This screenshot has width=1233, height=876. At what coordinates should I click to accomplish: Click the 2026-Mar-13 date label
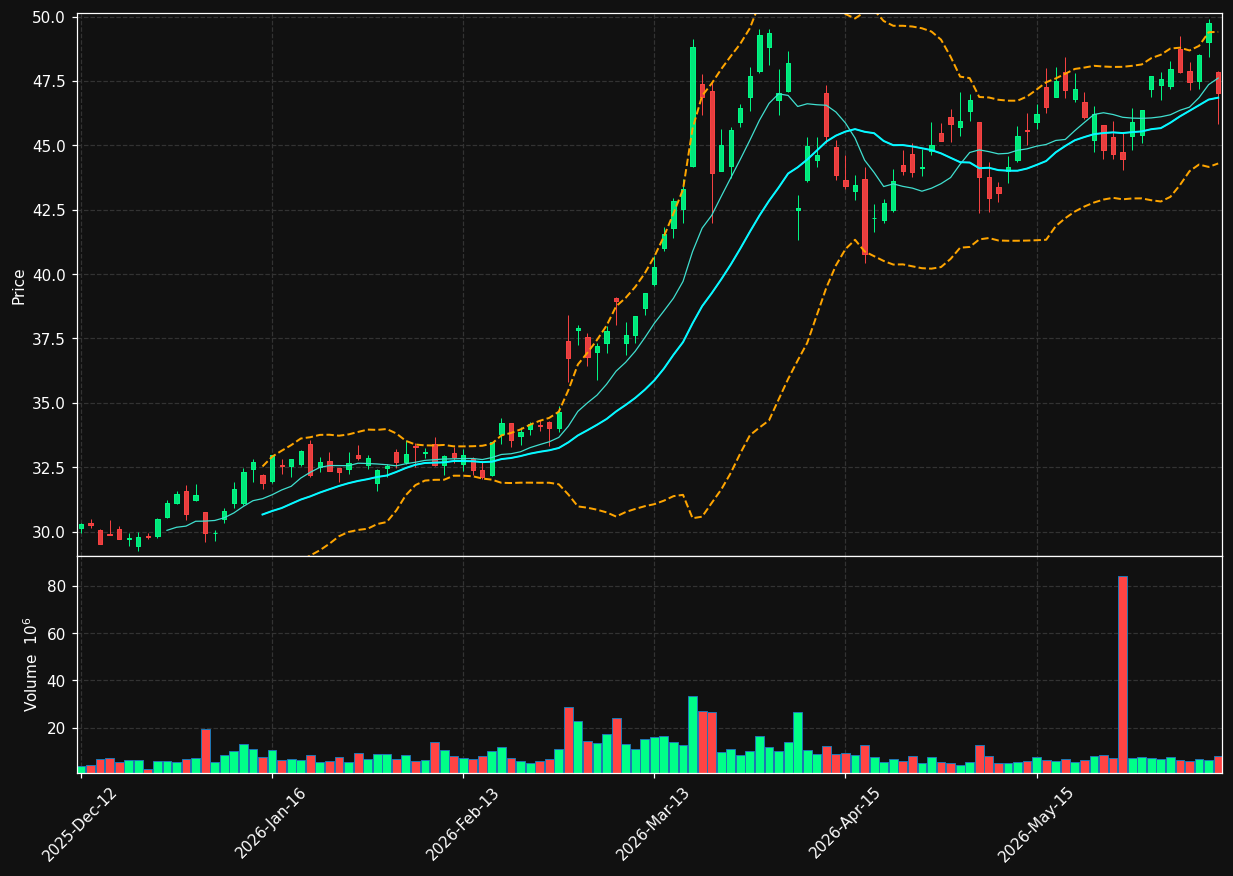[652, 825]
